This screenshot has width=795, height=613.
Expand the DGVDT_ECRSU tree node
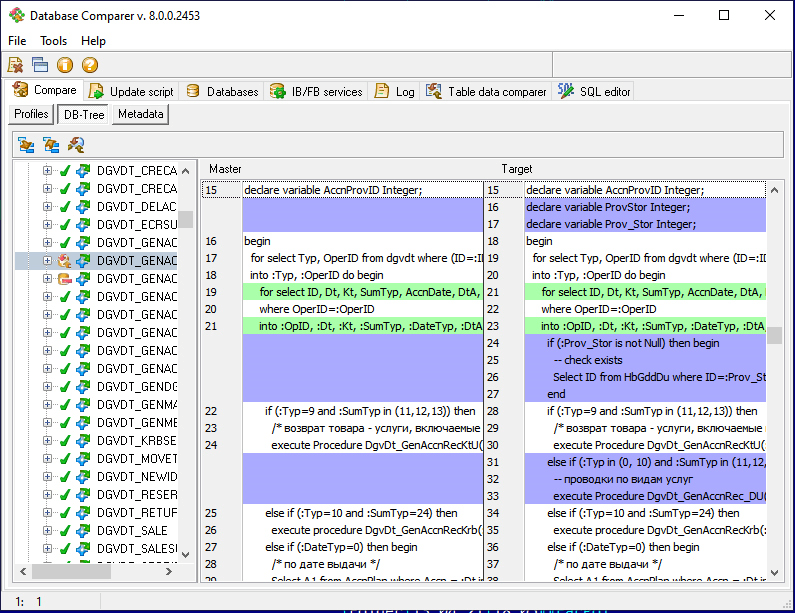(x=47, y=224)
